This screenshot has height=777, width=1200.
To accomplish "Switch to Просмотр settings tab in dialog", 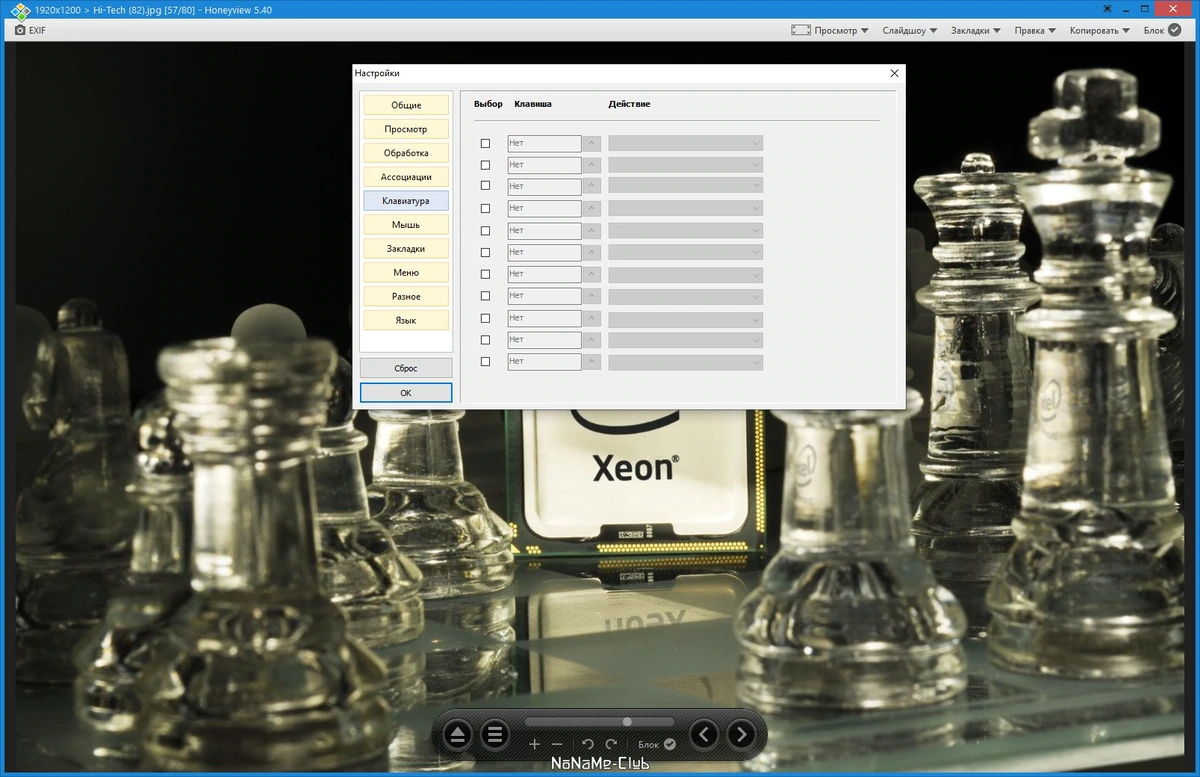I will [406, 129].
